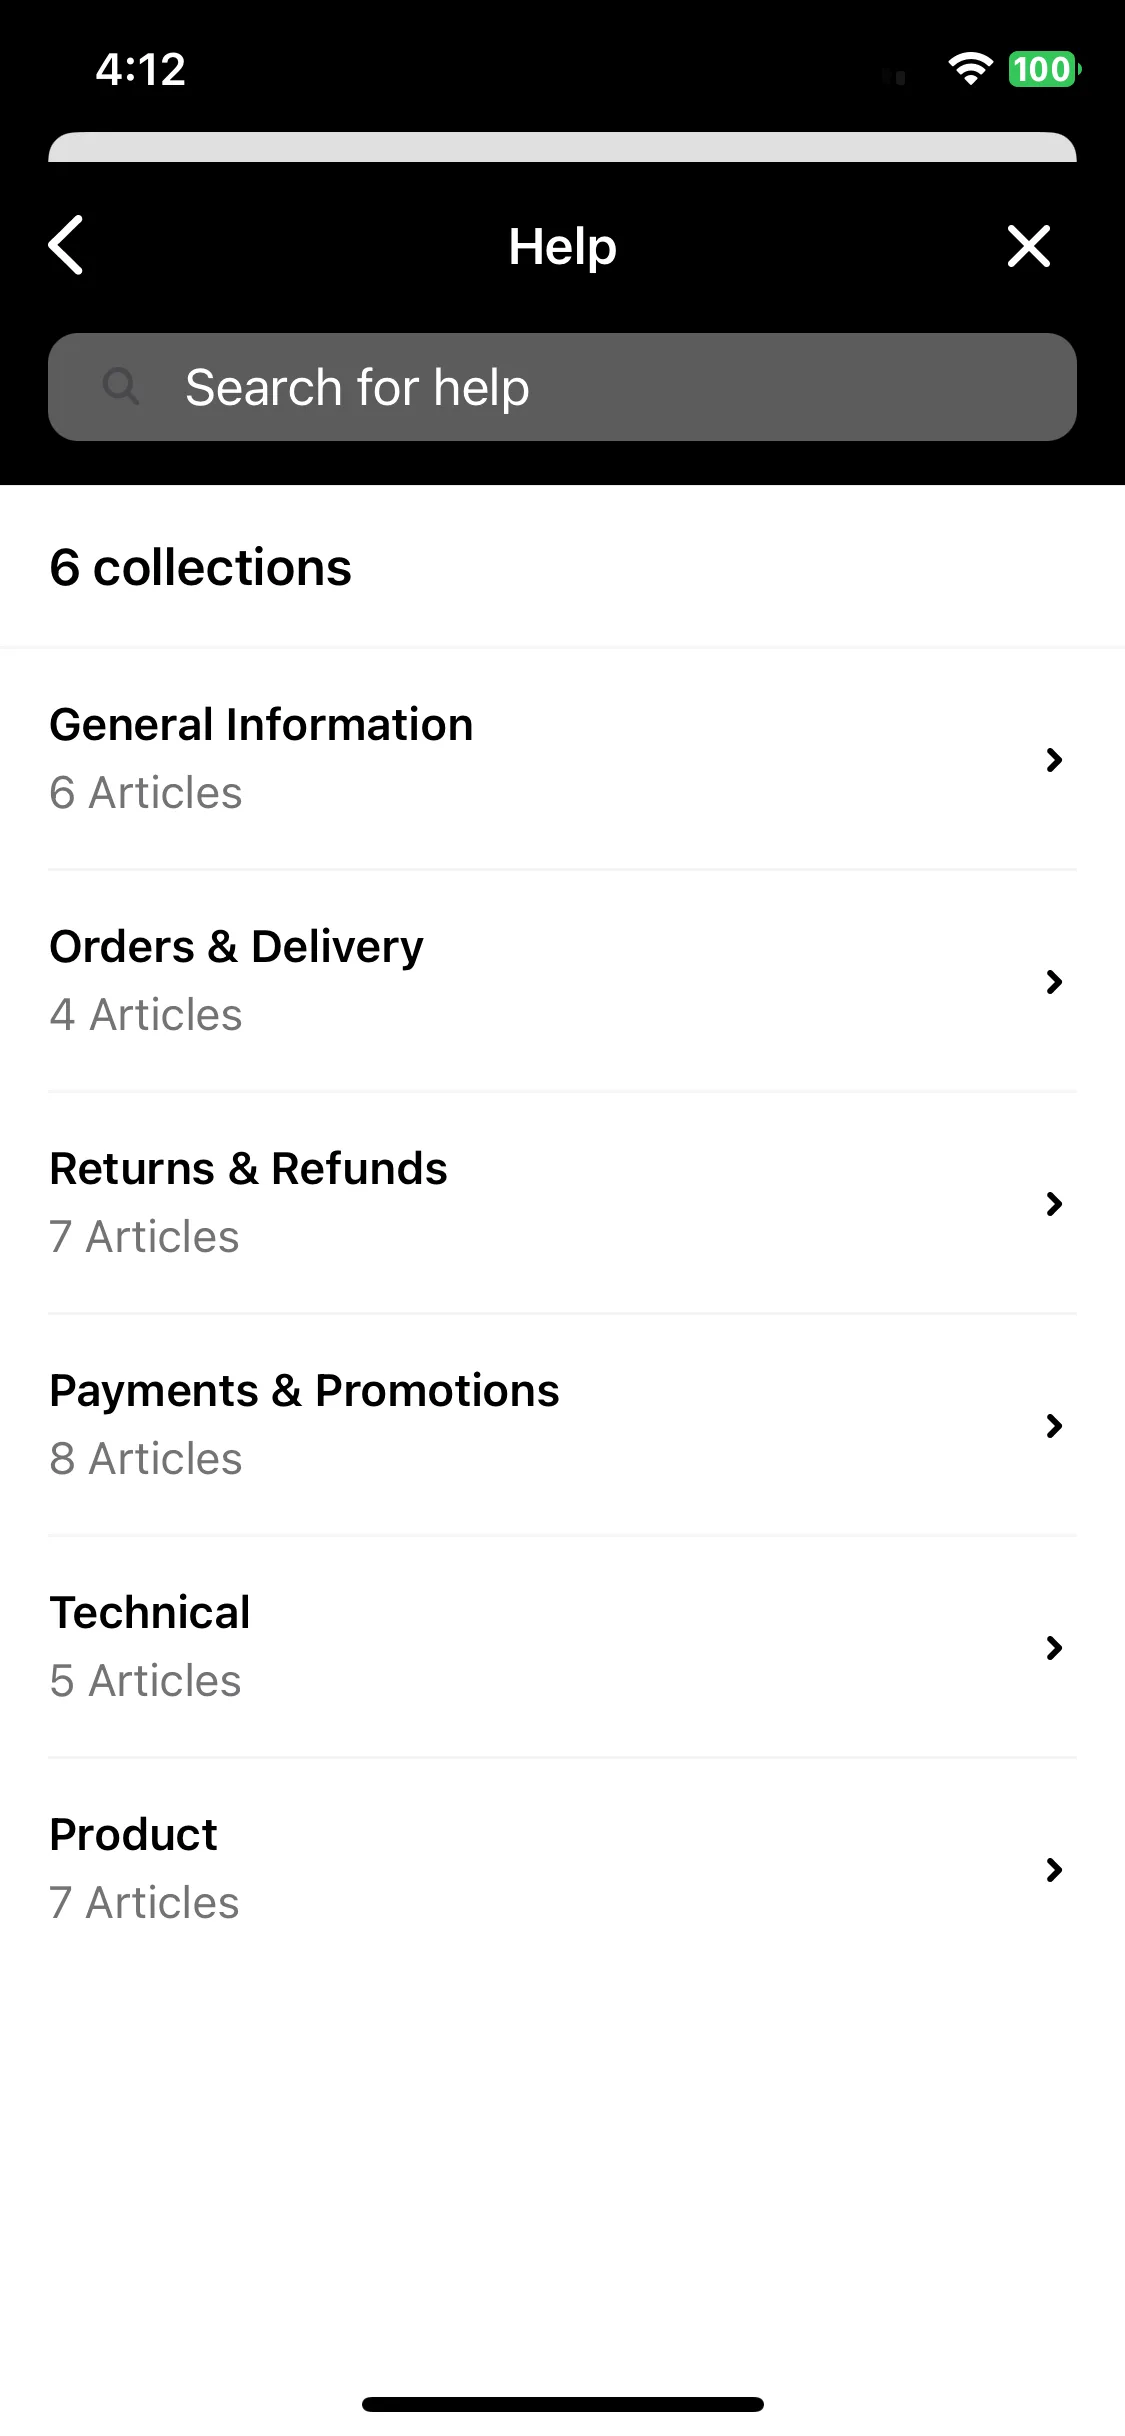Image resolution: width=1125 pixels, height=2436 pixels.
Task: Tap the chevron next to Orders & Delivery
Action: coord(1054,982)
